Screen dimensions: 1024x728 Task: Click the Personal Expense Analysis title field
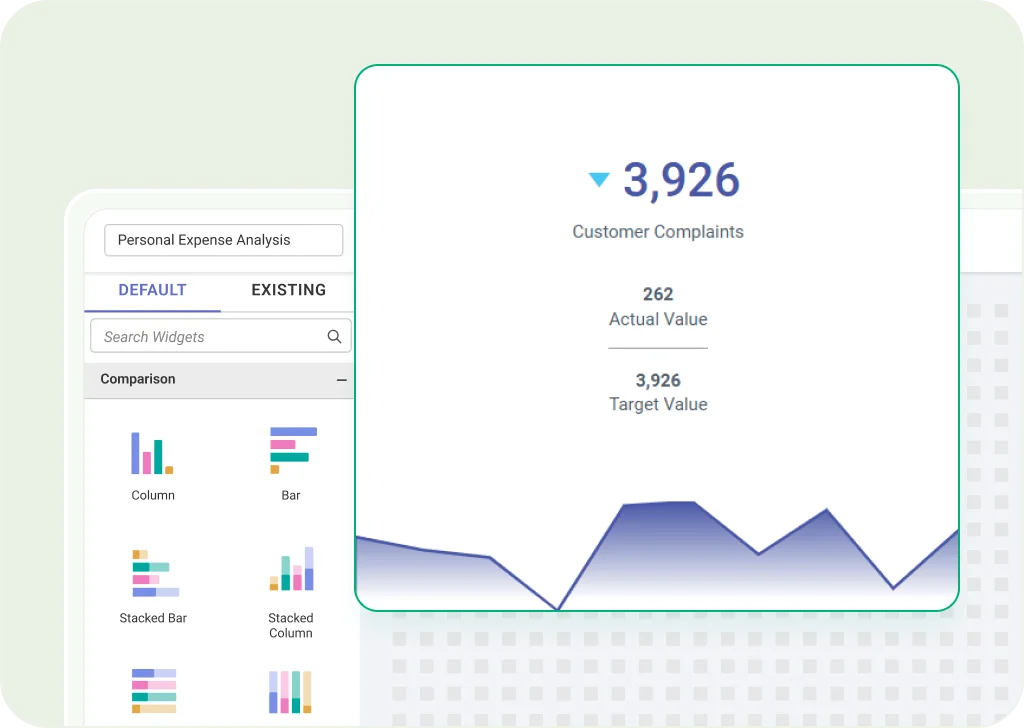(x=223, y=240)
